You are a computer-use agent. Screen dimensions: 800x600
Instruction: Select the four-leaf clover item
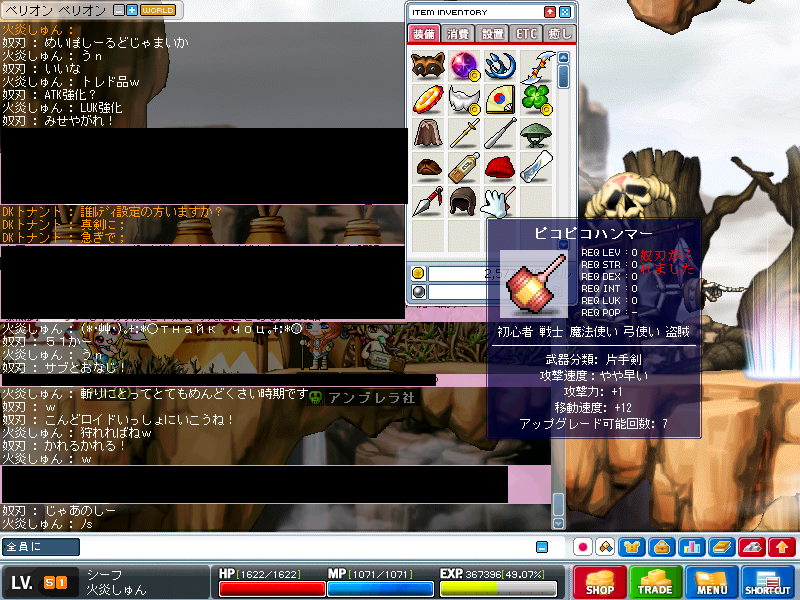click(x=536, y=99)
